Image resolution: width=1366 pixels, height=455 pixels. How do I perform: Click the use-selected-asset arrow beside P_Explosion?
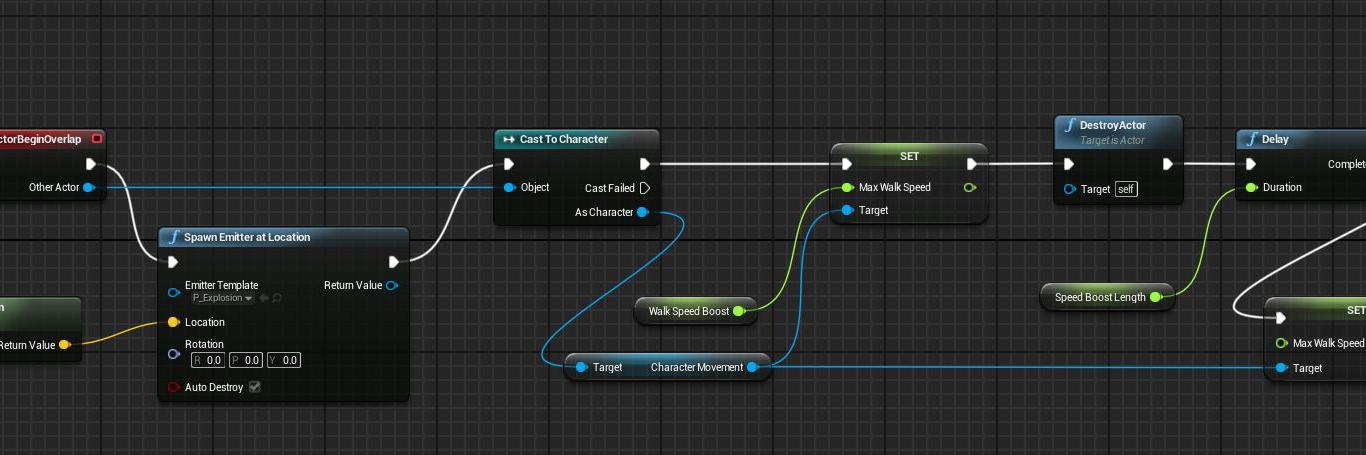[264, 298]
